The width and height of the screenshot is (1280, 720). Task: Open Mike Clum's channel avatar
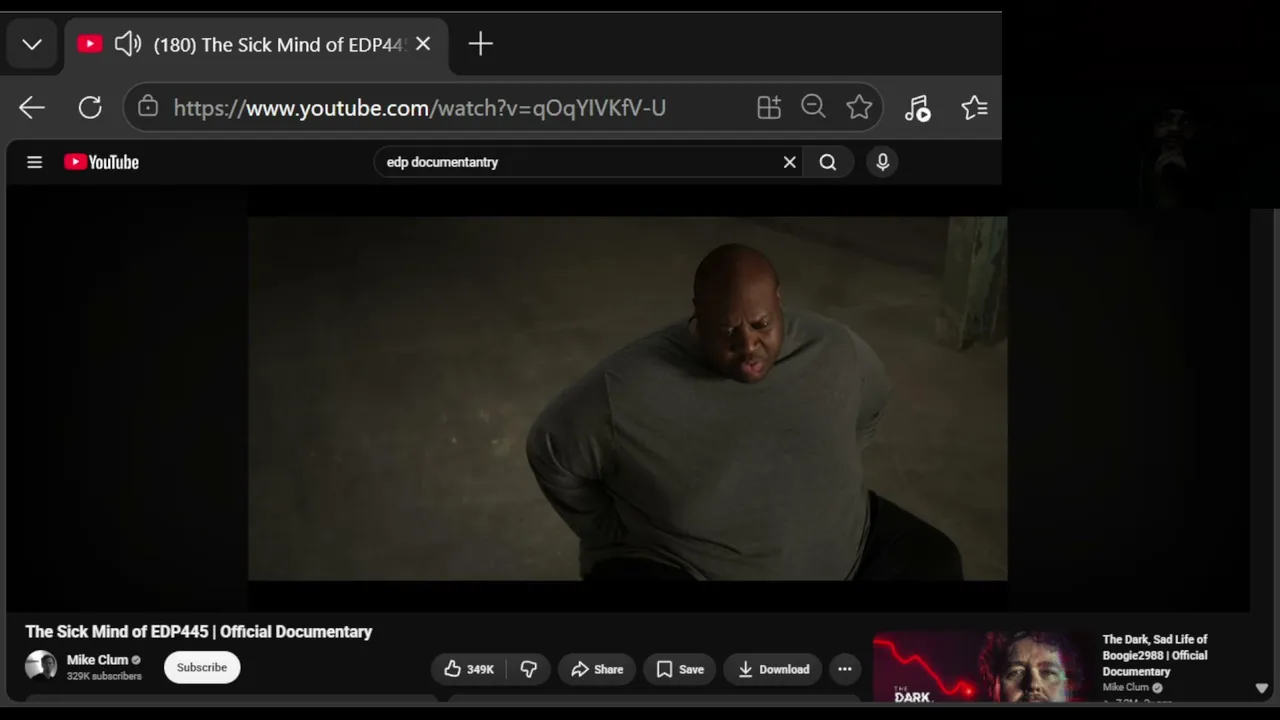point(41,666)
